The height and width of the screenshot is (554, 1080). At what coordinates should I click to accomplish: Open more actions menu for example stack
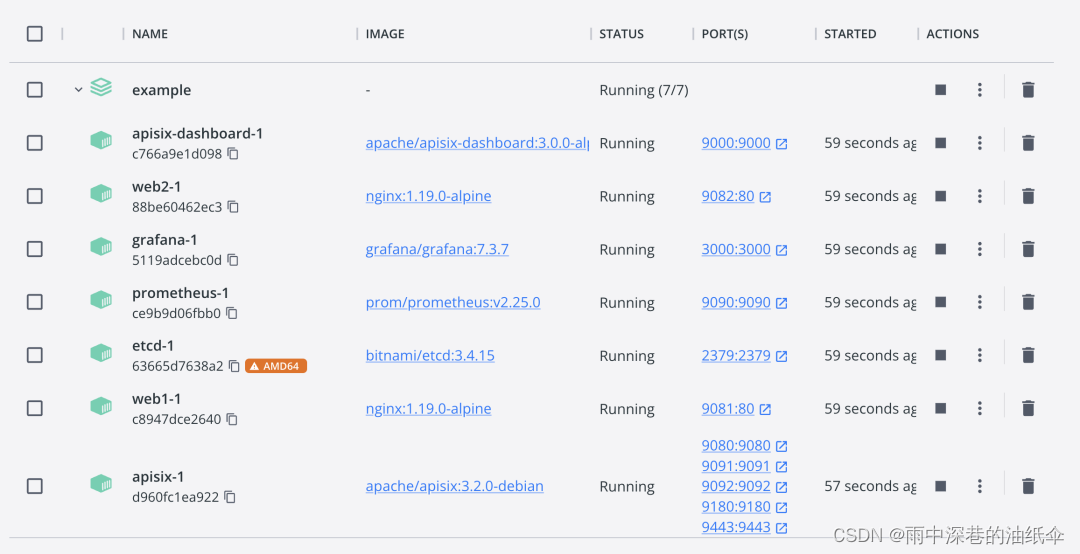(979, 90)
